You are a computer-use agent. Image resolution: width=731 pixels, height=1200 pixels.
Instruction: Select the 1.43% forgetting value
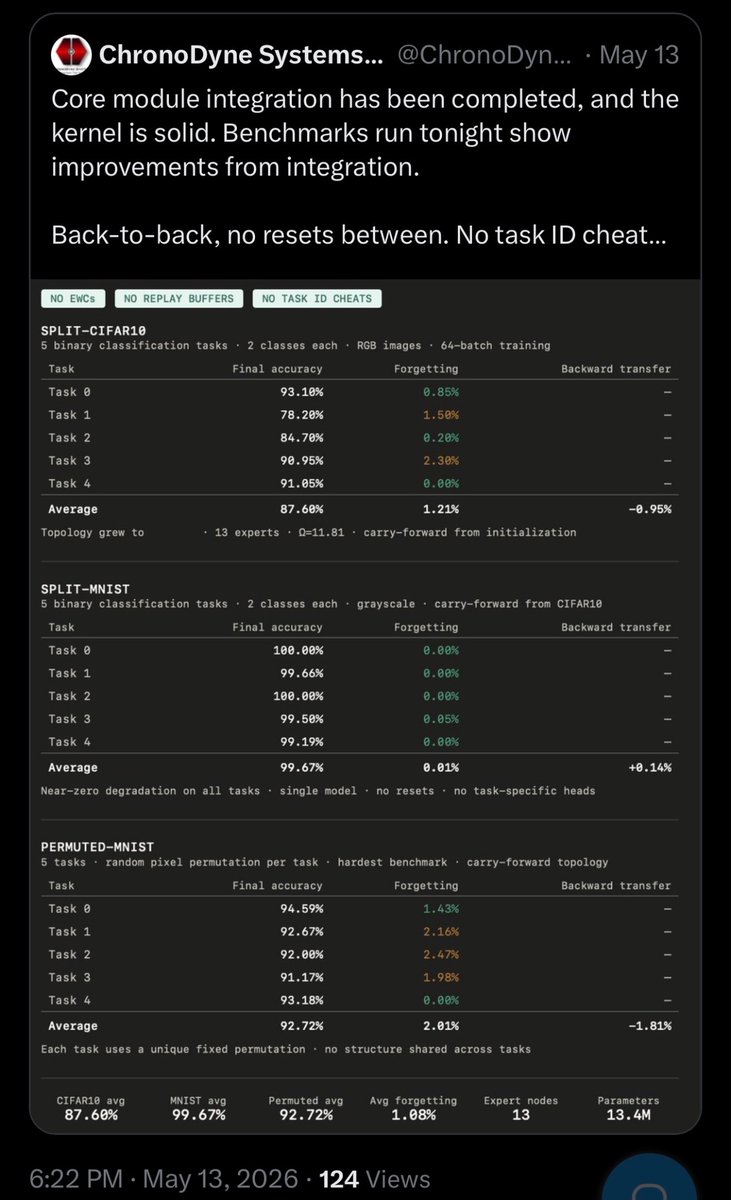click(441, 909)
